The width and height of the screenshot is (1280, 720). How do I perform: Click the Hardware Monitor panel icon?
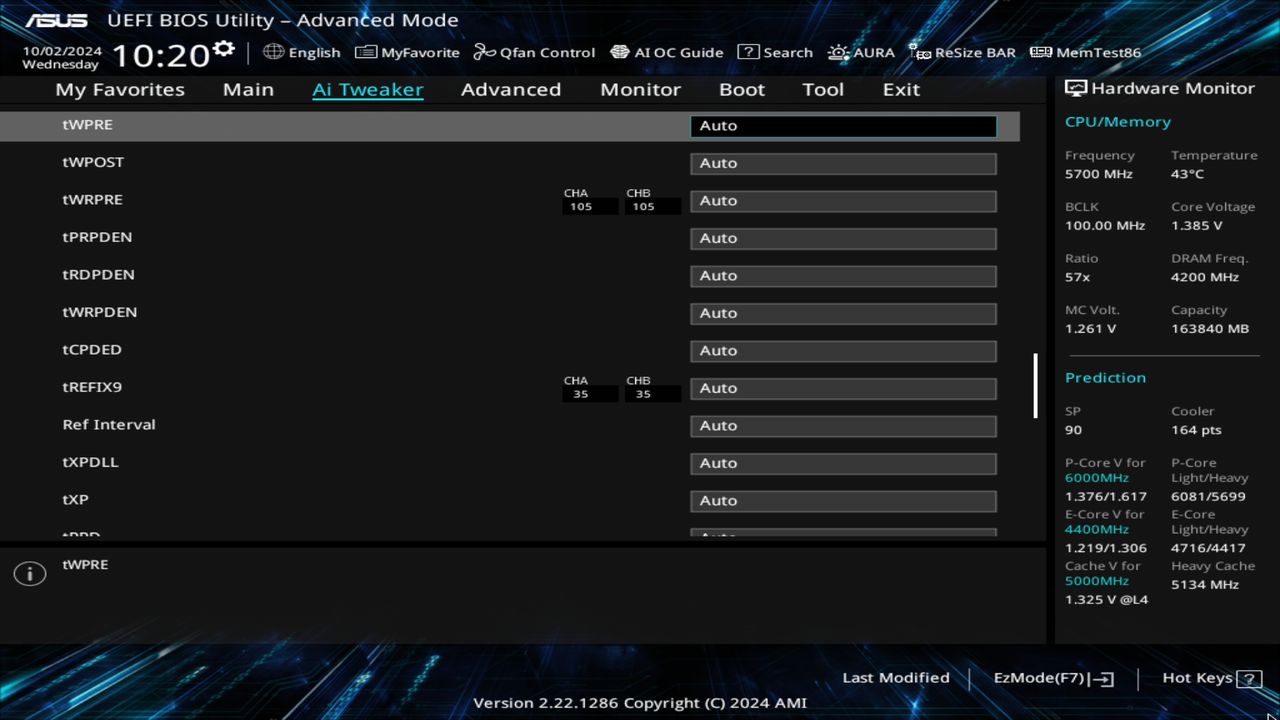point(1077,88)
